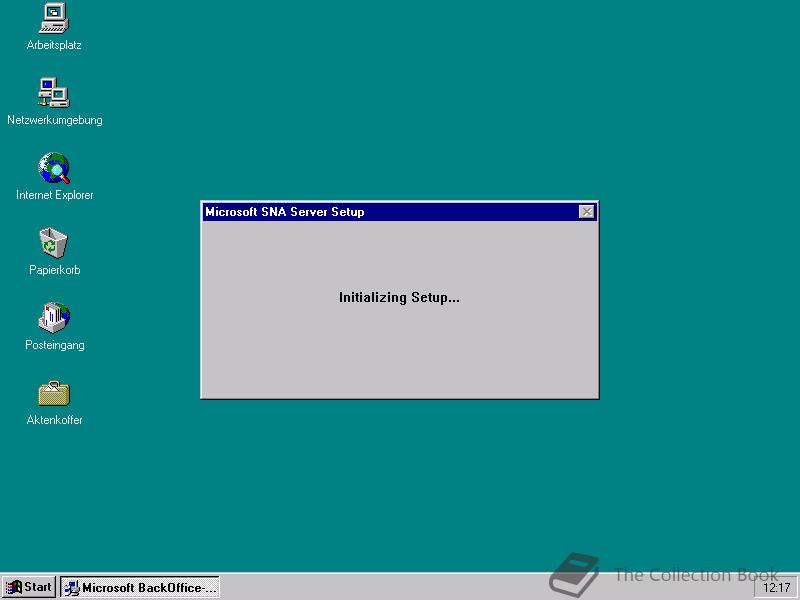
Task: Activate Microsoft BackOffice taskbar button
Action: [140, 587]
